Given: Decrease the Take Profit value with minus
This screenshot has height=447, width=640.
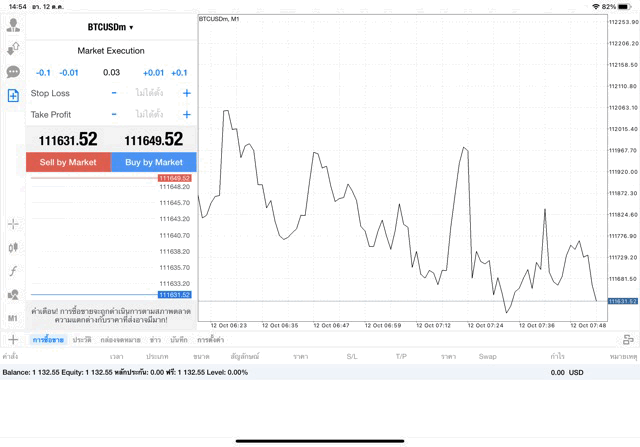Looking at the screenshot, I should pos(114,114).
